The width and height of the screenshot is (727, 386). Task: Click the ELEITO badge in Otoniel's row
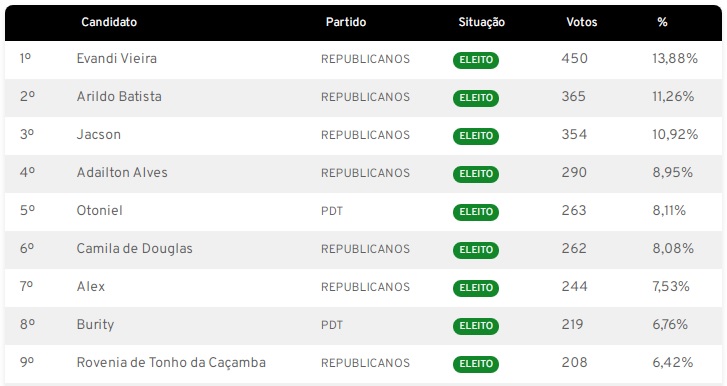coord(476,212)
